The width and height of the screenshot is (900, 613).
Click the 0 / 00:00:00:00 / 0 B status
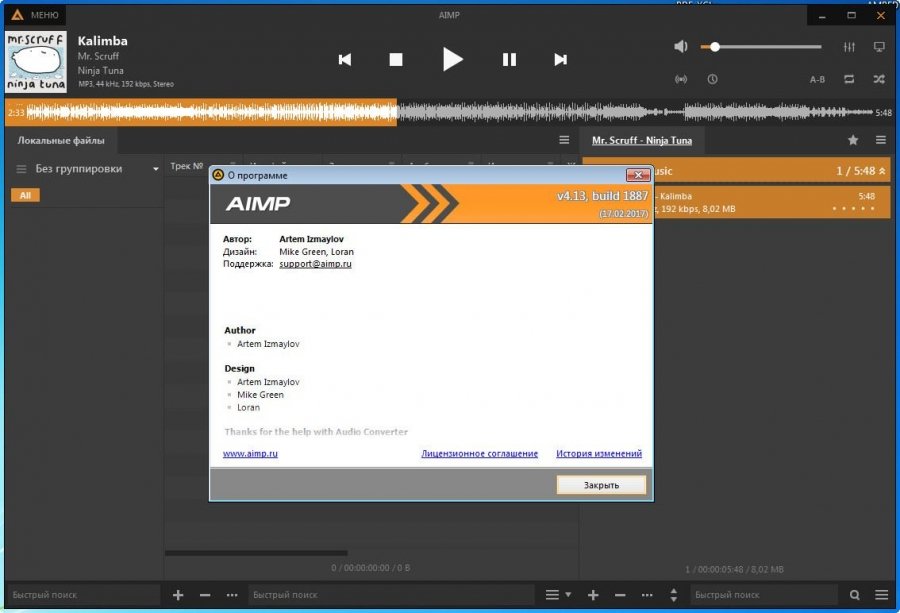click(371, 568)
